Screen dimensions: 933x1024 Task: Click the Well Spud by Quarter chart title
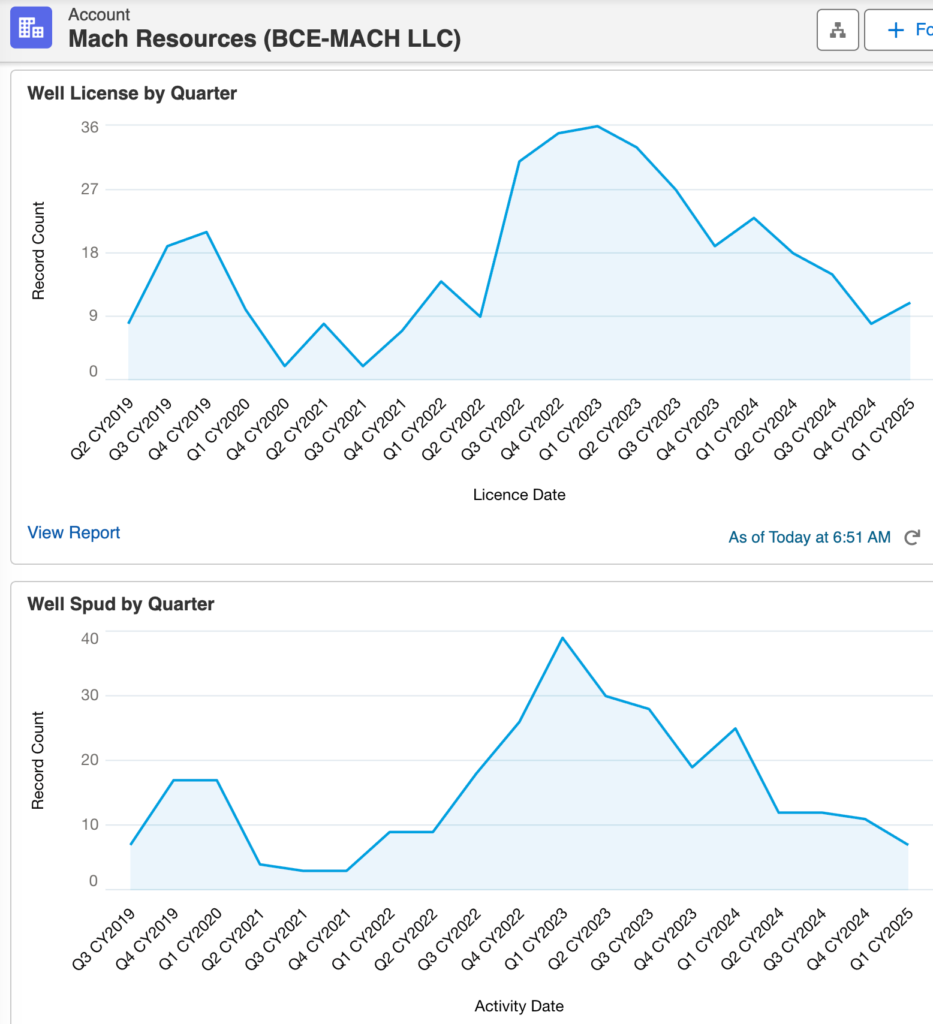click(121, 604)
